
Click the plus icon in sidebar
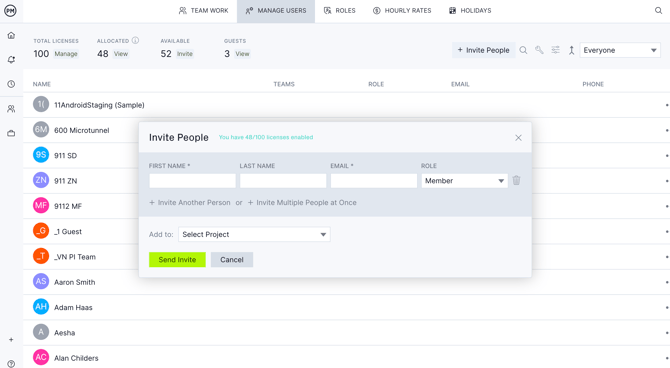[11, 340]
